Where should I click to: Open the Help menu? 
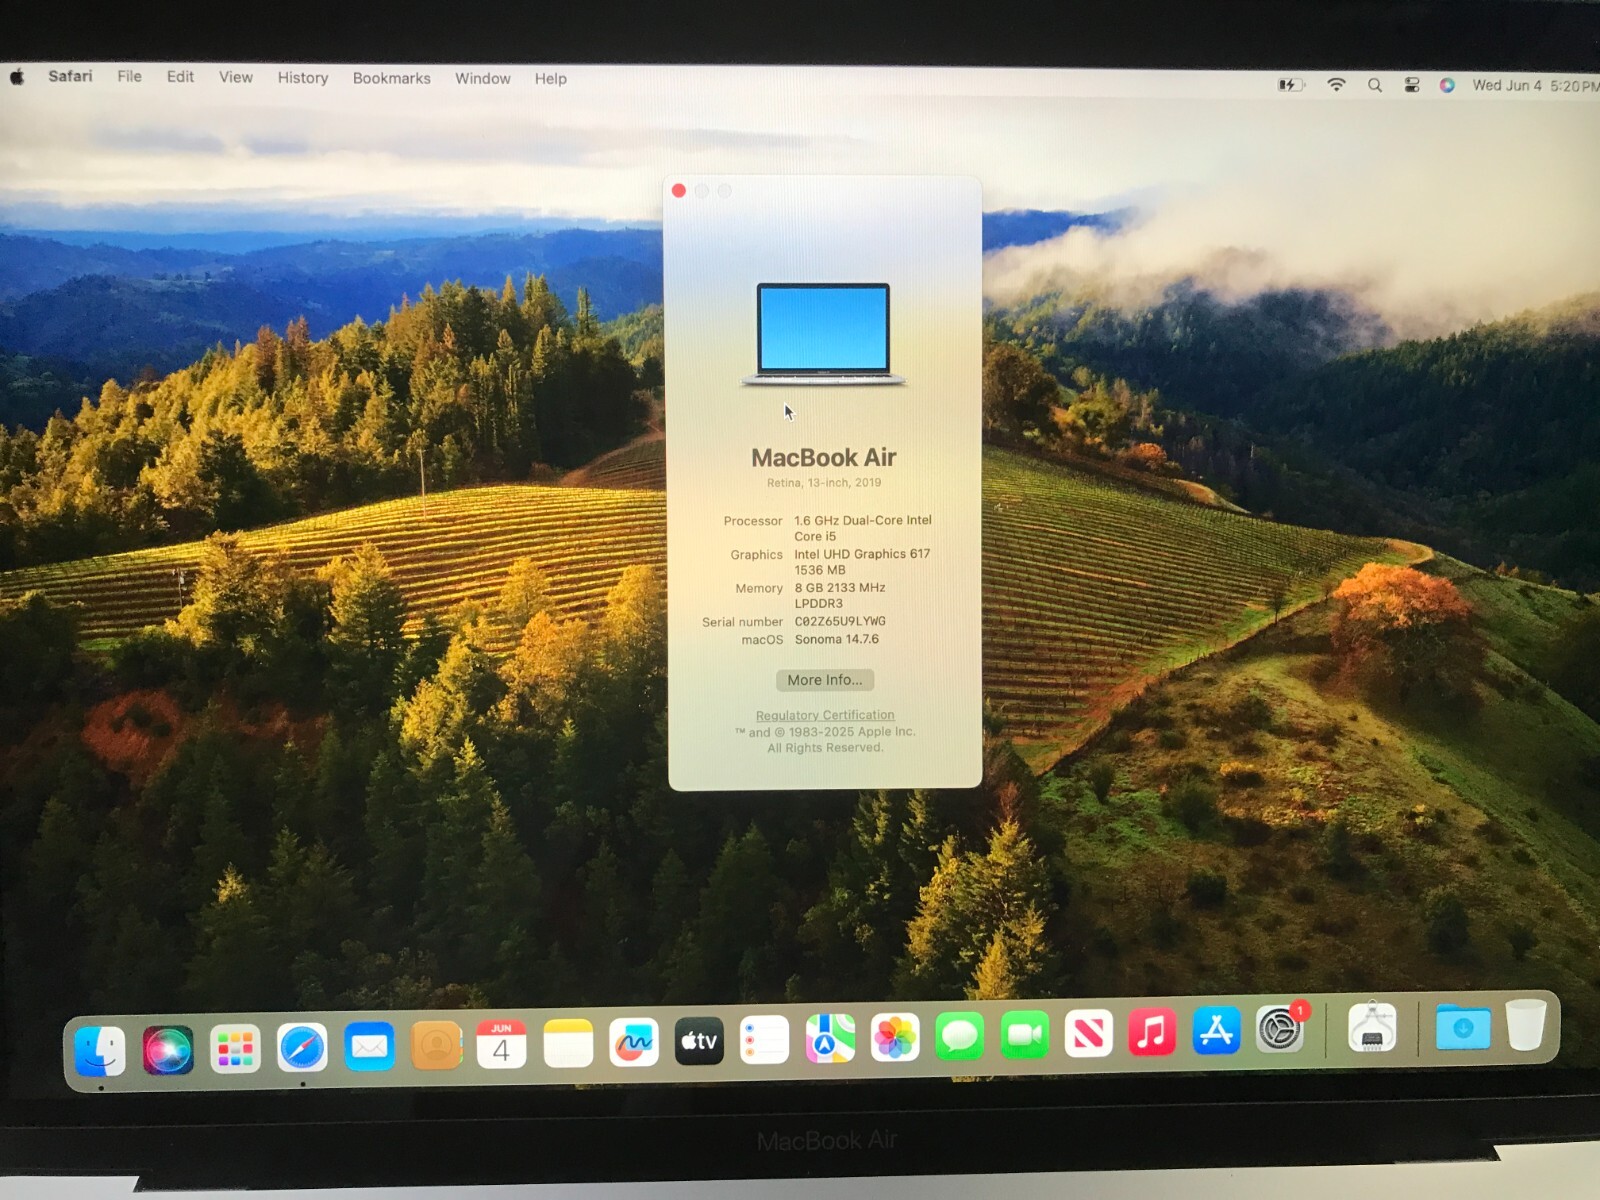pyautogui.click(x=550, y=79)
